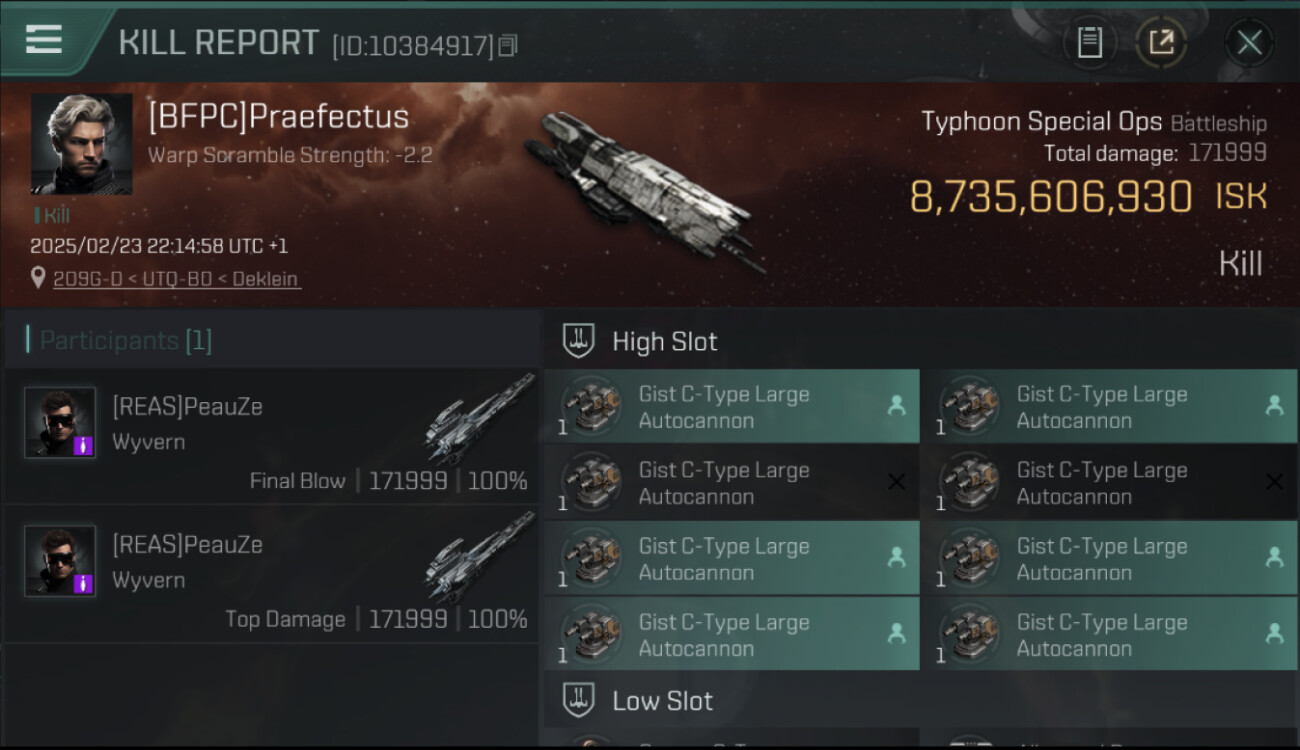Open the hamburger menu
The width and height of the screenshot is (1300, 750).
point(44,40)
